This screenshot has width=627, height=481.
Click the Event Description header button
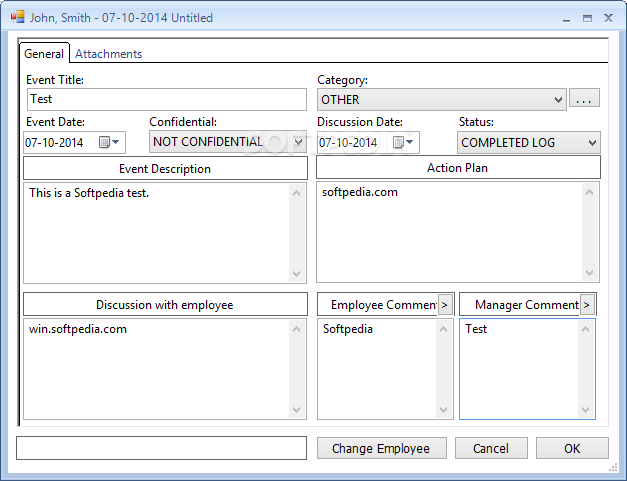pos(165,169)
